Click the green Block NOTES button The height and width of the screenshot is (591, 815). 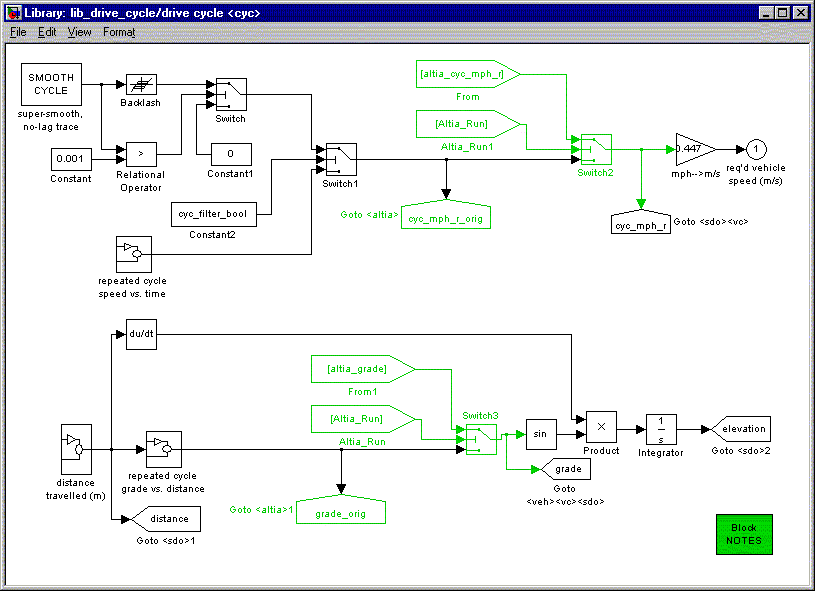[x=744, y=534]
